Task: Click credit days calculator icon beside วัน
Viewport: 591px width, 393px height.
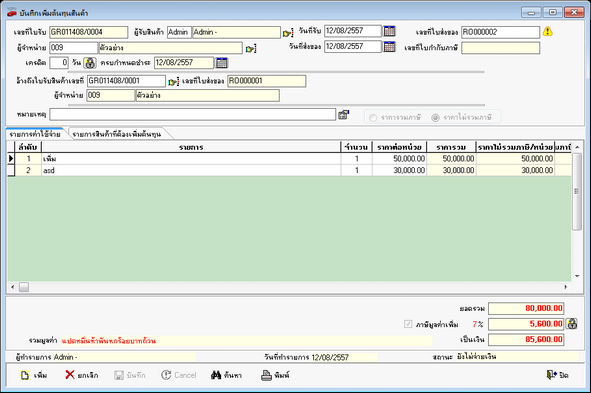Action: point(90,63)
